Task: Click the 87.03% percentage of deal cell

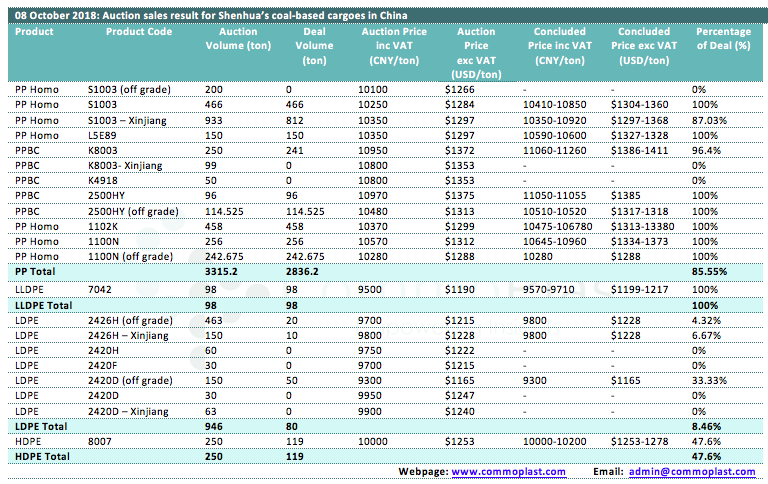Action: pos(709,119)
